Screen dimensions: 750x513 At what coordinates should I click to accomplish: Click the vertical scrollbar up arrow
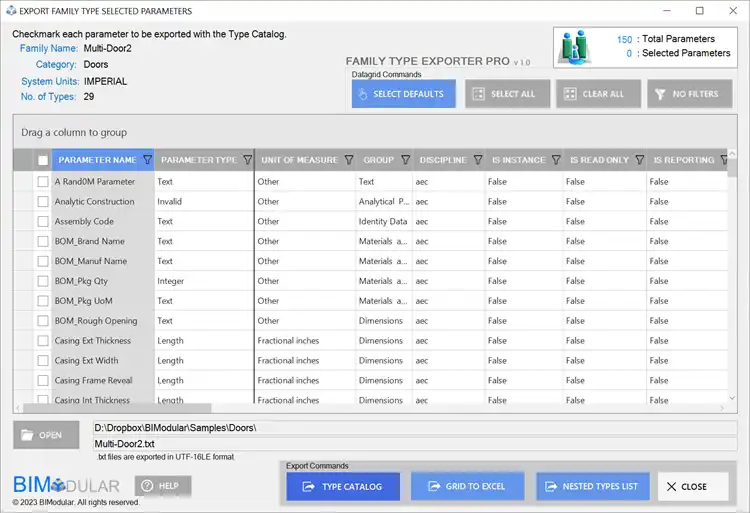point(732,153)
